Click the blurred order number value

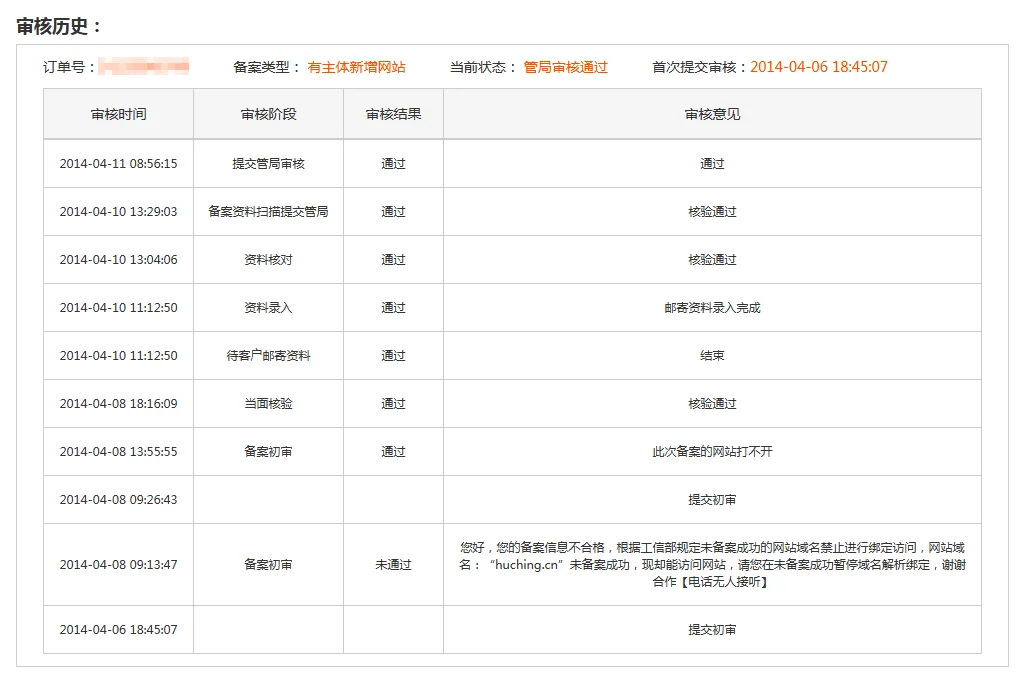(x=144, y=67)
